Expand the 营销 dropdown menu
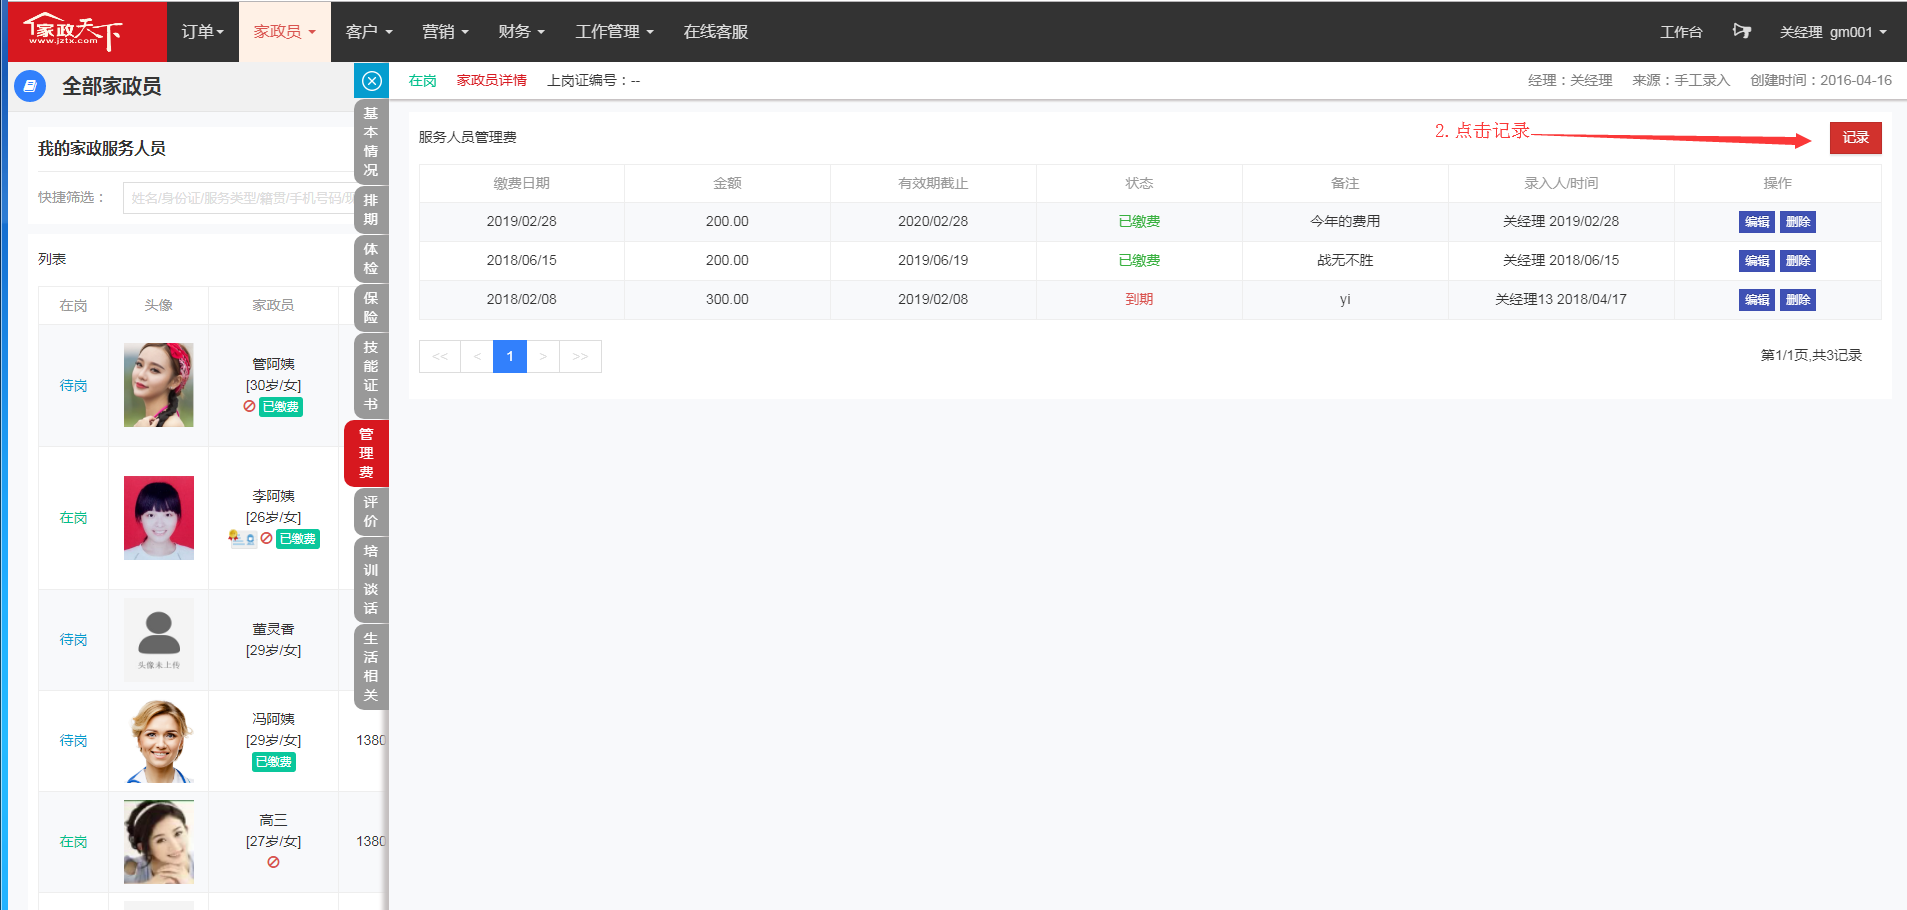Viewport: 1907px width, 910px height. (x=445, y=32)
